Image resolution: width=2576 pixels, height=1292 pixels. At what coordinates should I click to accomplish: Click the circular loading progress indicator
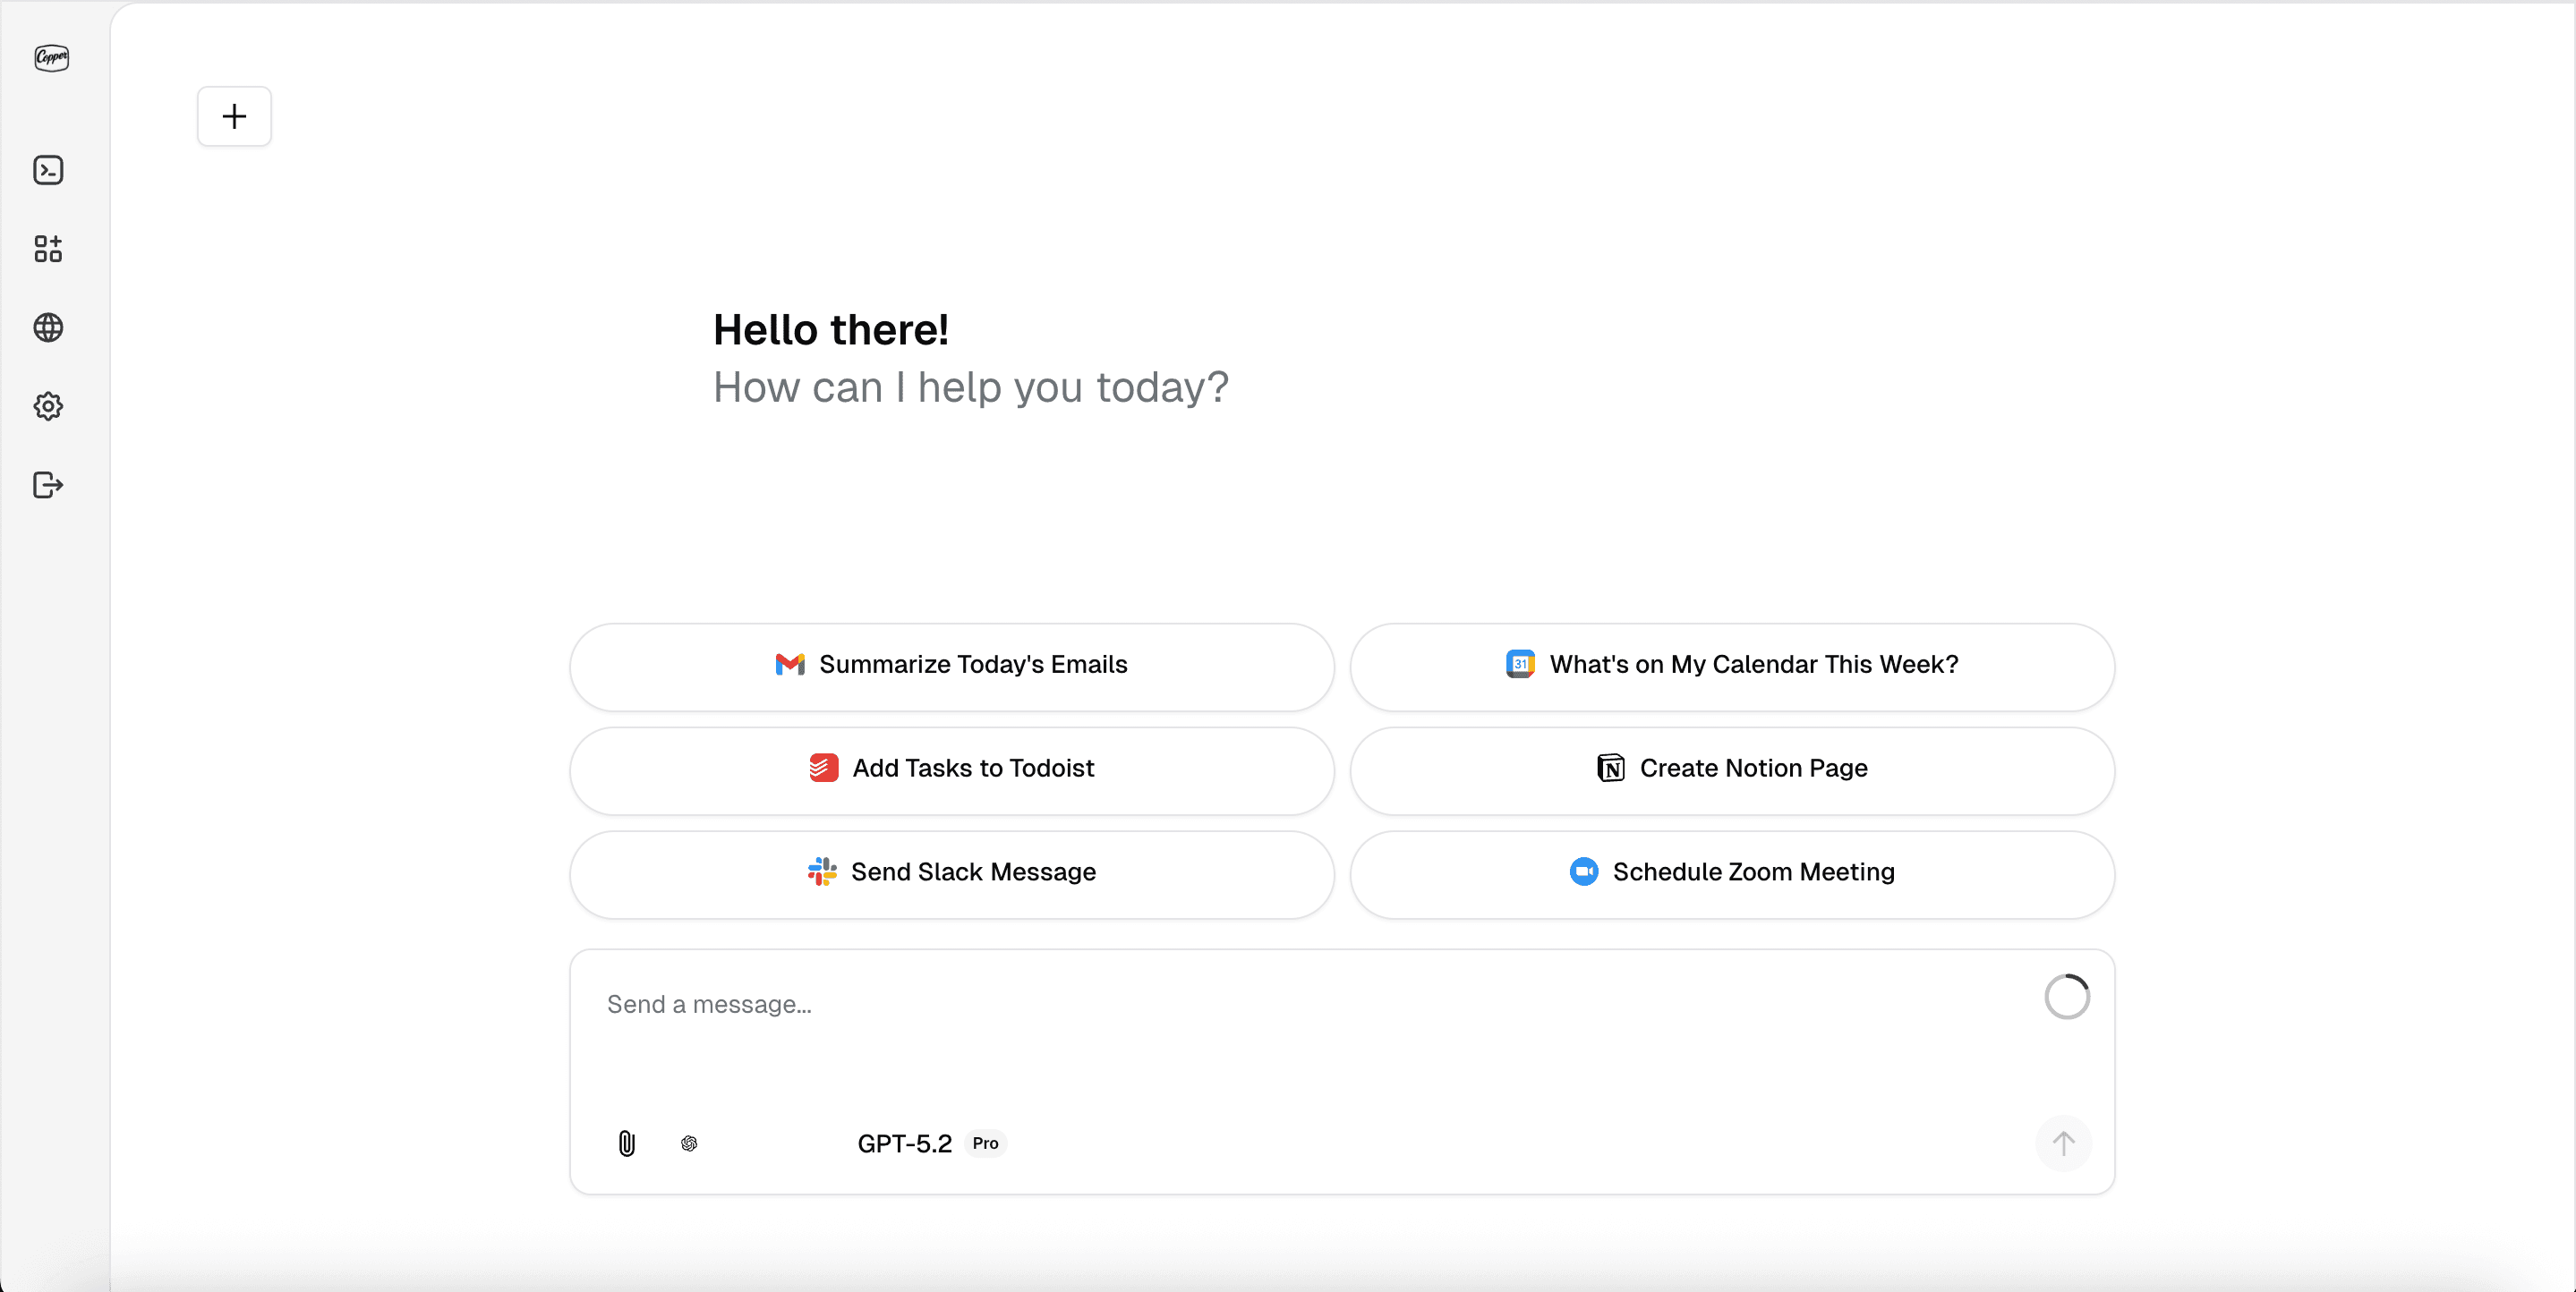pos(2066,997)
